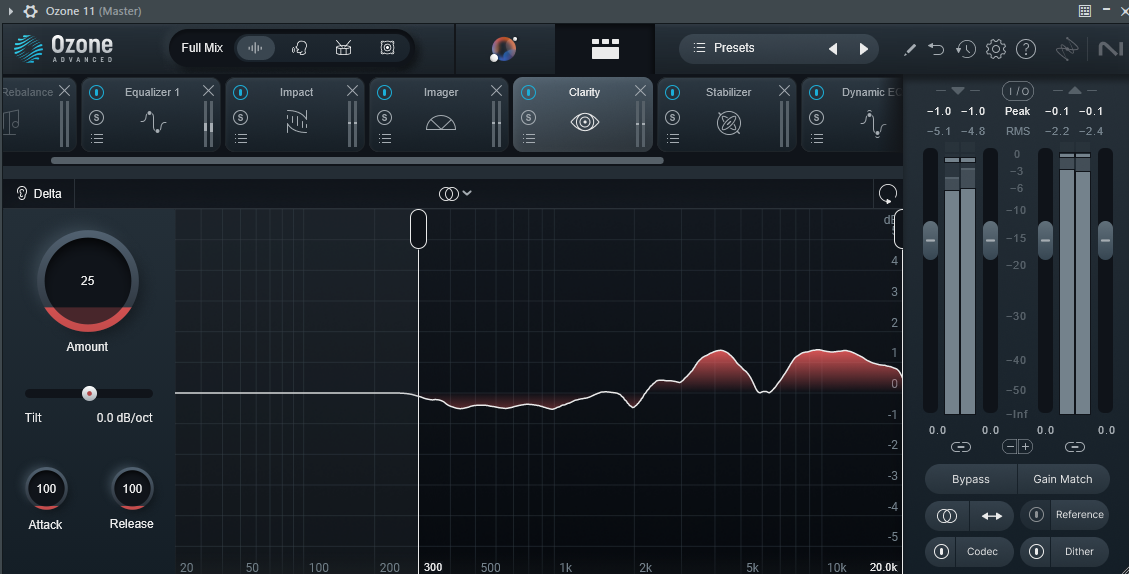Enable the Reference power button
Viewport: 1129px width, 574px height.
(x=1036, y=514)
